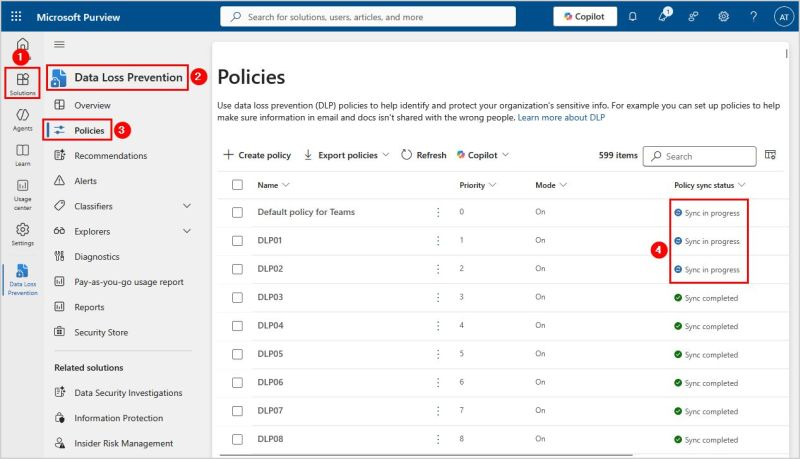Check the DLP03 row checkbox
The height and width of the screenshot is (459, 800).
pos(237,297)
